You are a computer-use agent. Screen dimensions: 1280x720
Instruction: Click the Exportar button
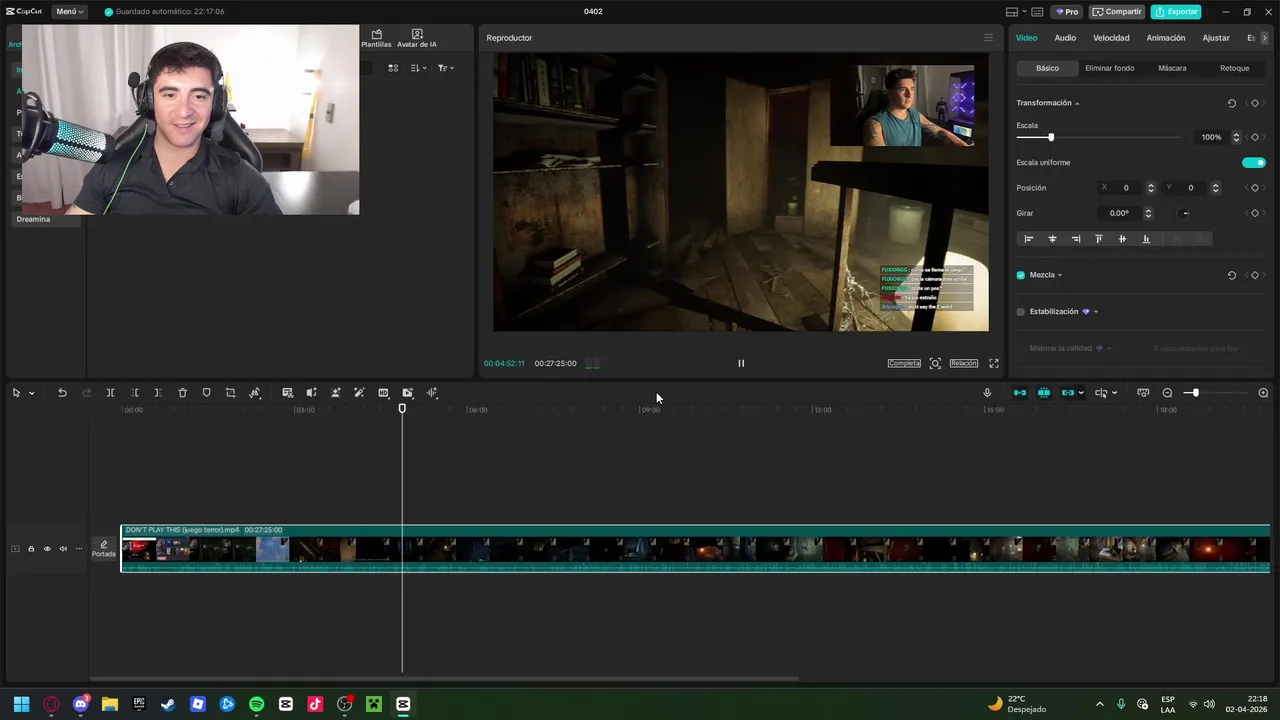tap(1176, 12)
